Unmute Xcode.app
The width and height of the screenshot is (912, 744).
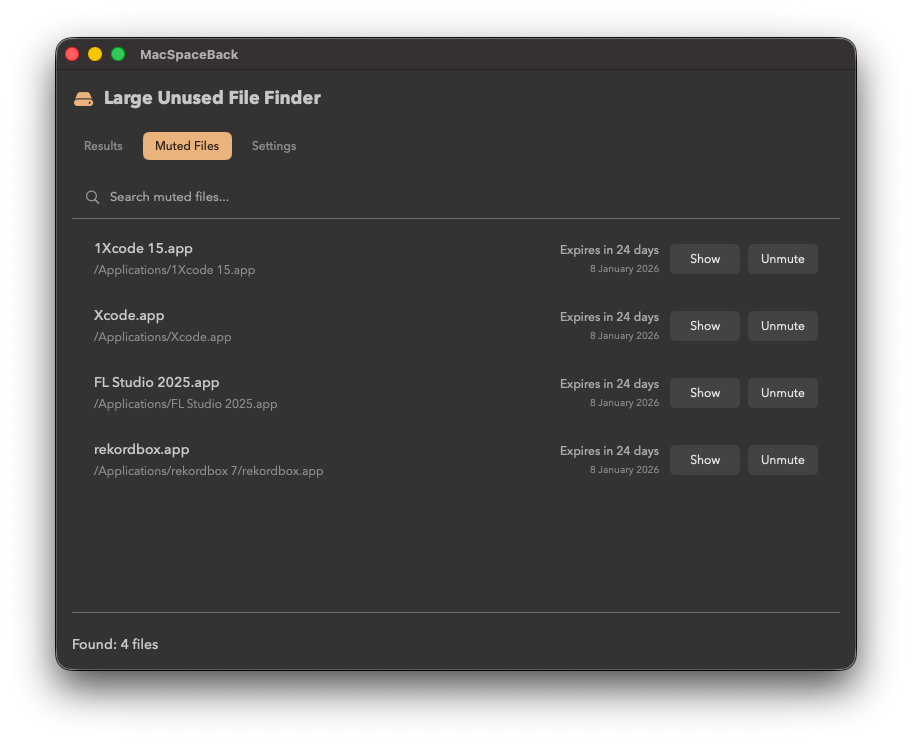(x=782, y=326)
